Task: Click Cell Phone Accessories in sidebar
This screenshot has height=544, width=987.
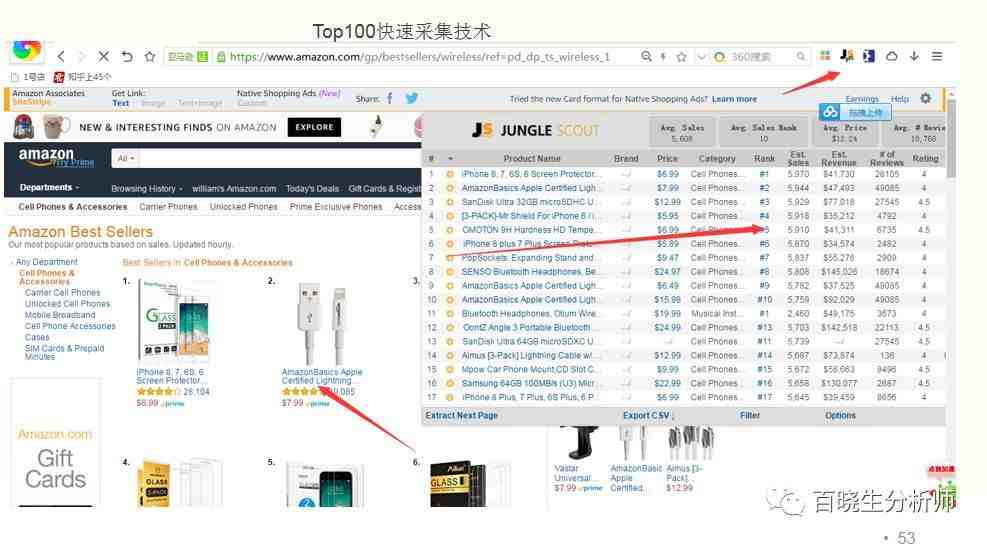Action: coord(70,326)
